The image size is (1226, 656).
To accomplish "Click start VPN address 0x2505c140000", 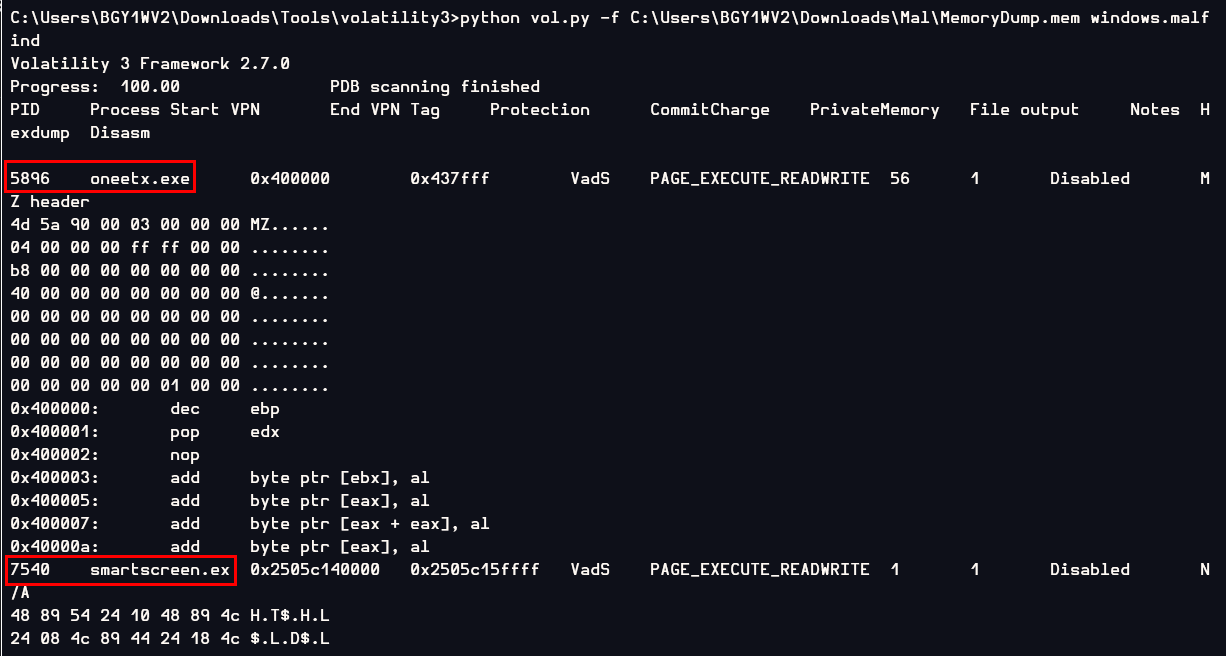I will pyautogui.click(x=314, y=569).
